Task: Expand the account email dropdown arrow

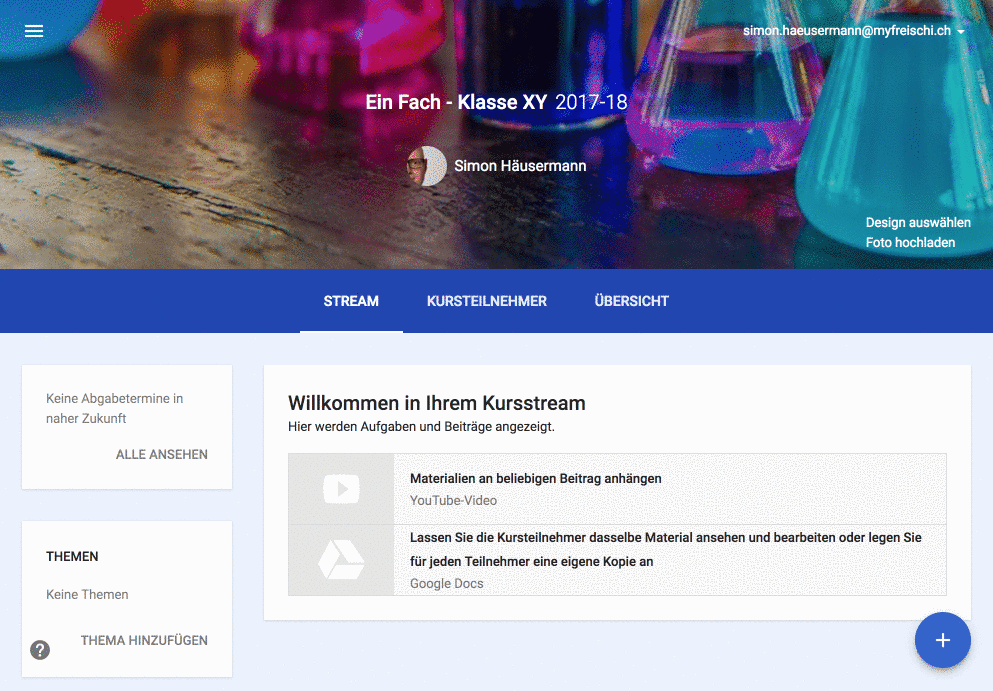Action: (x=961, y=32)
